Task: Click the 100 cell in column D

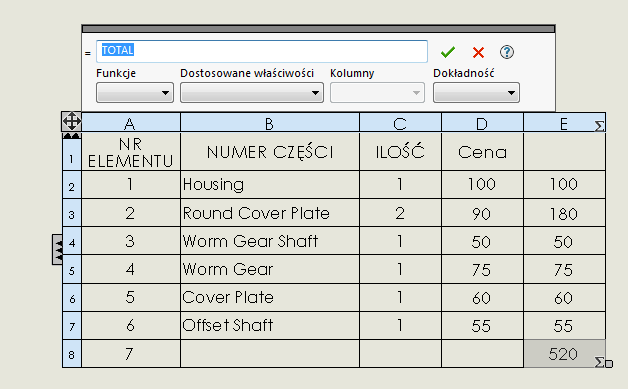Action: click(483, 185)
